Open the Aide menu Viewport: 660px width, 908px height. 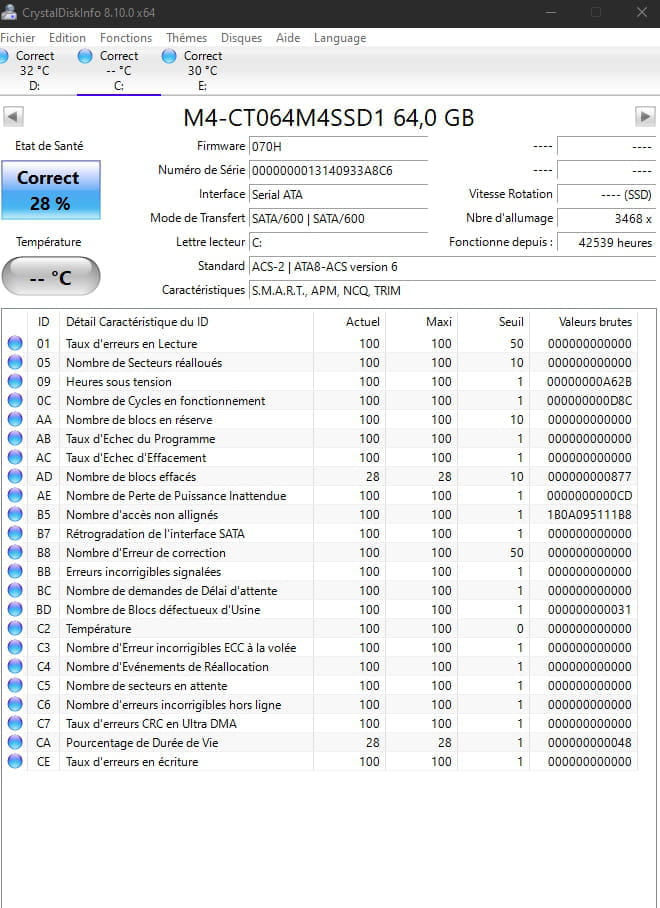pyautogui.click(x=288, y=38)
